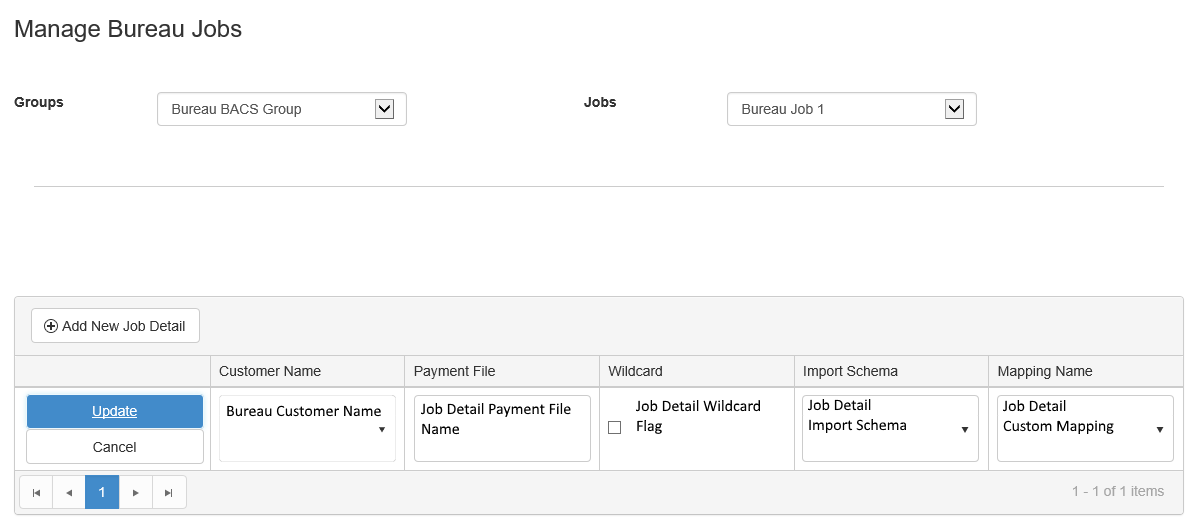
Task: Go to last page of results
Action: 169,492
